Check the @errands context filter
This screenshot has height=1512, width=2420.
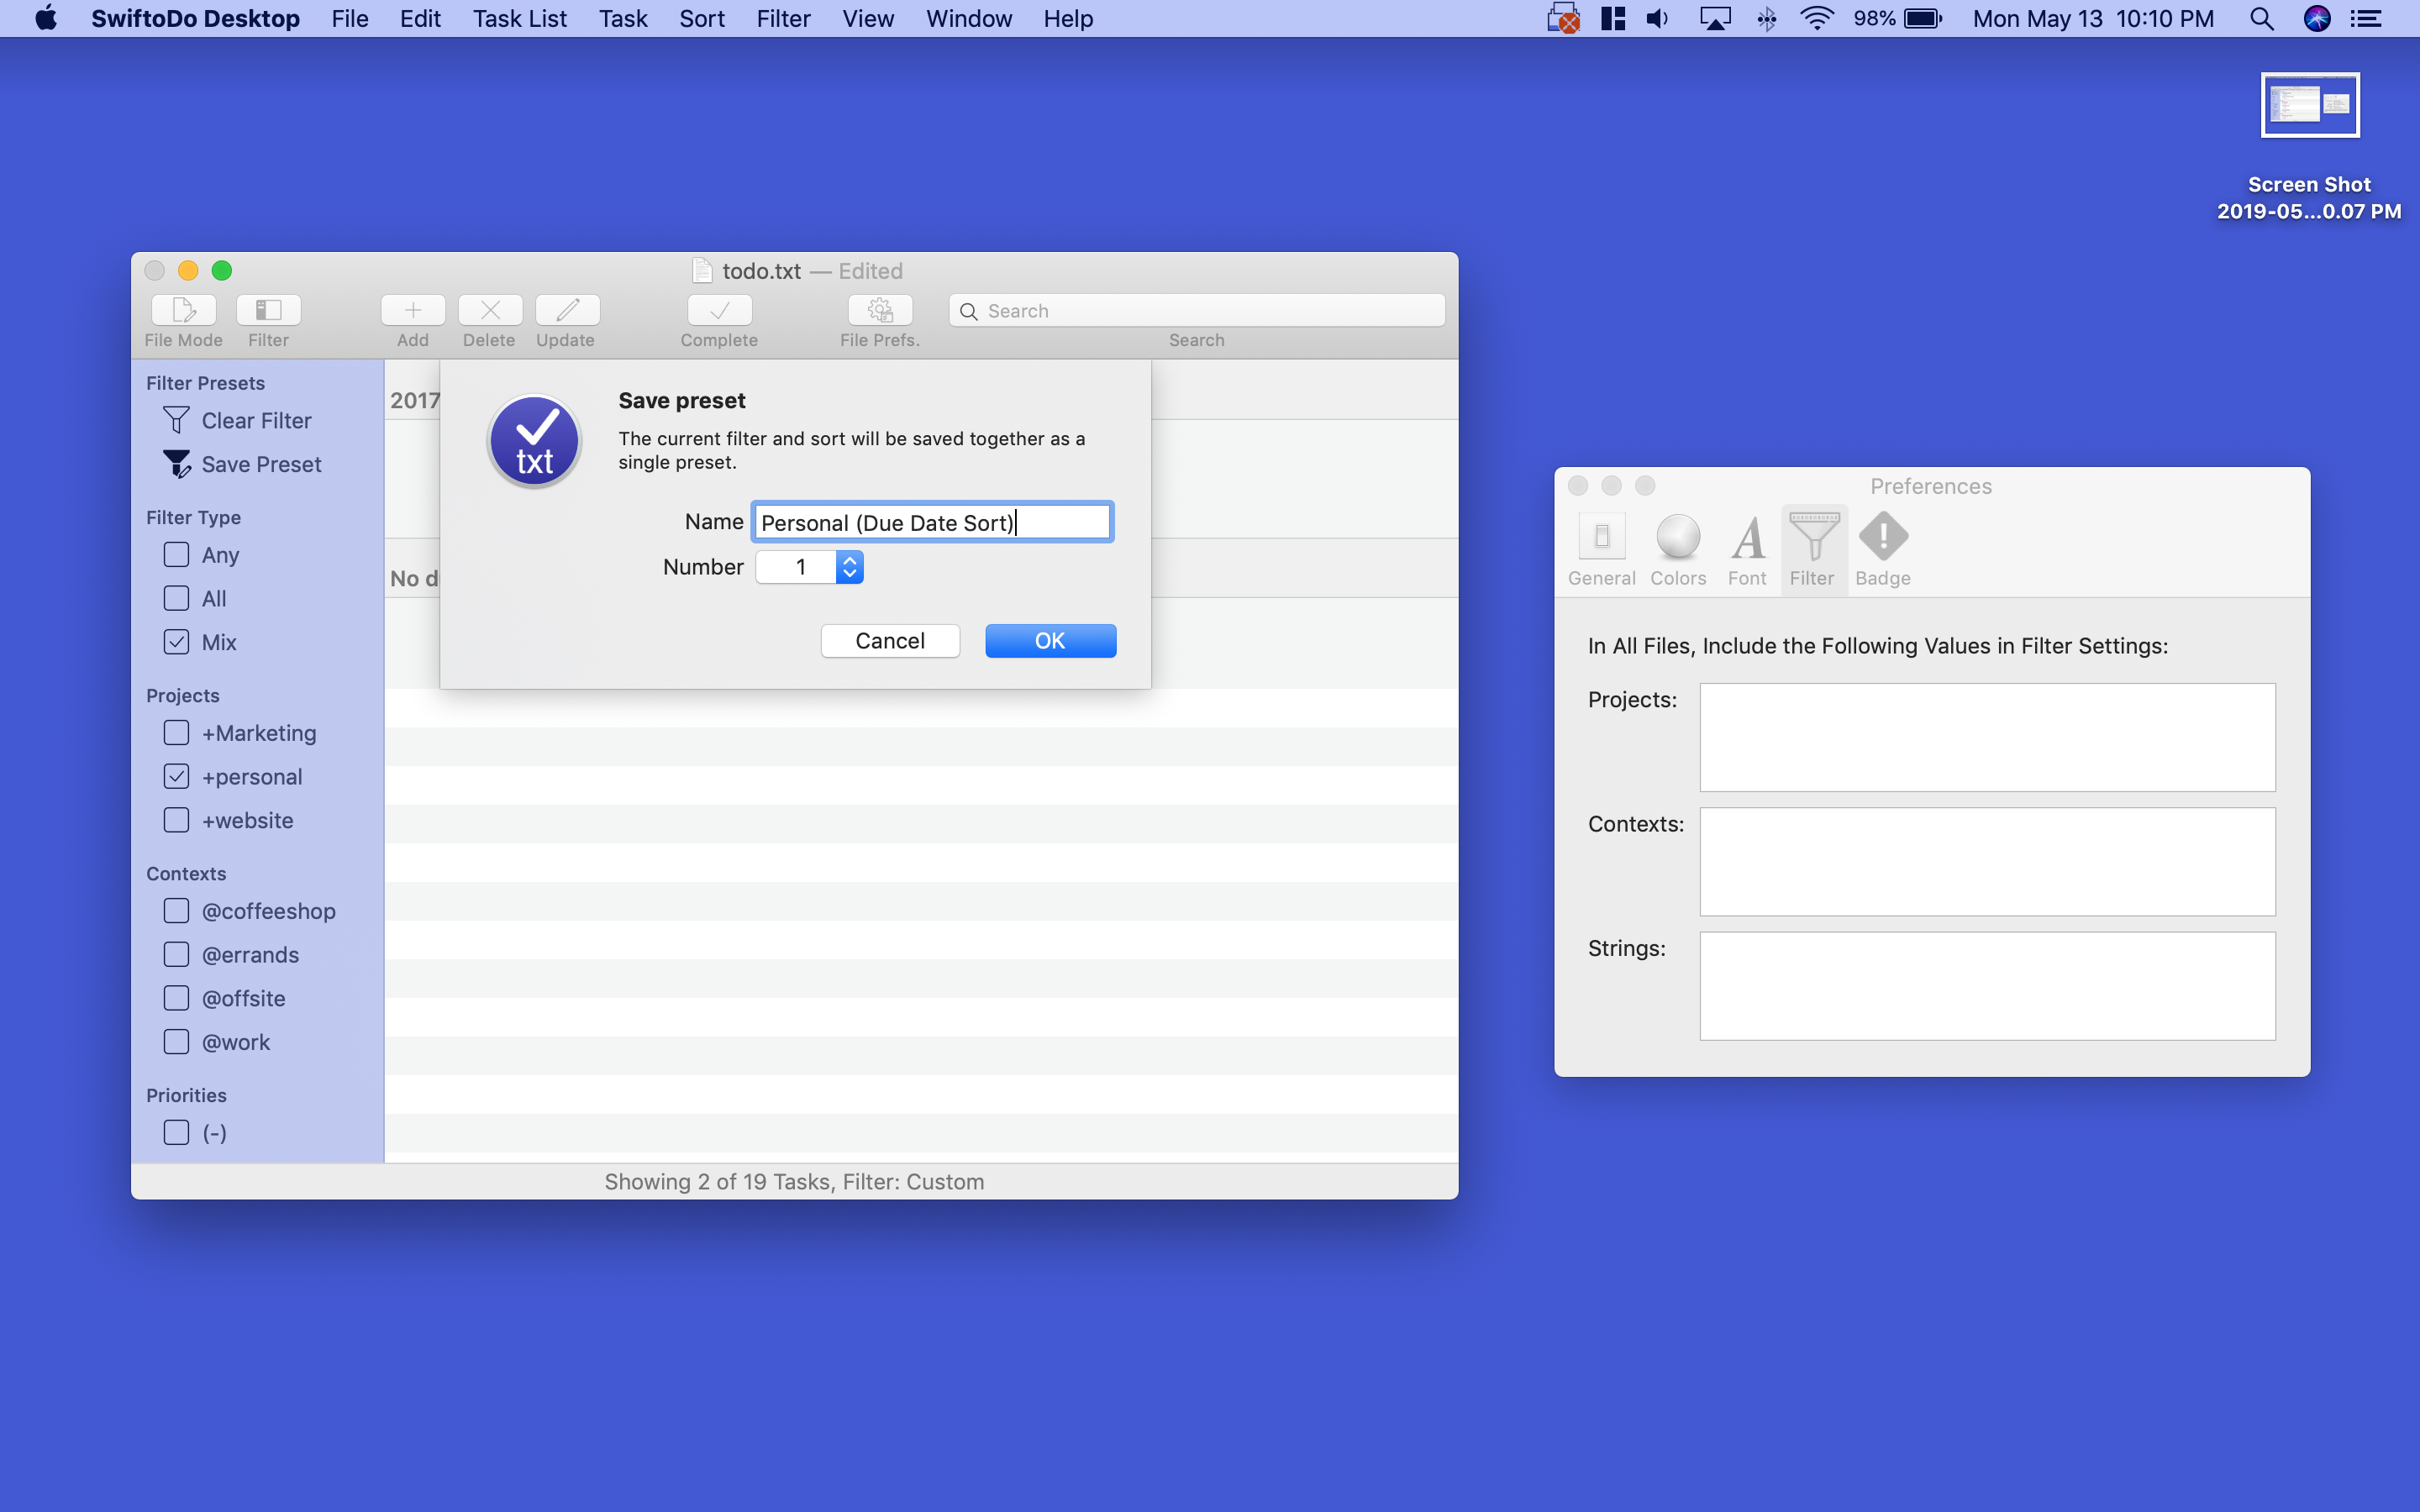176,954
